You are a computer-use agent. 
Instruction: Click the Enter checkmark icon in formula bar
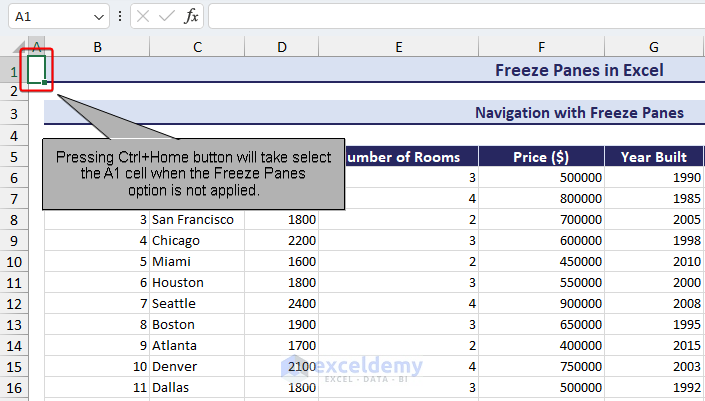166,17
